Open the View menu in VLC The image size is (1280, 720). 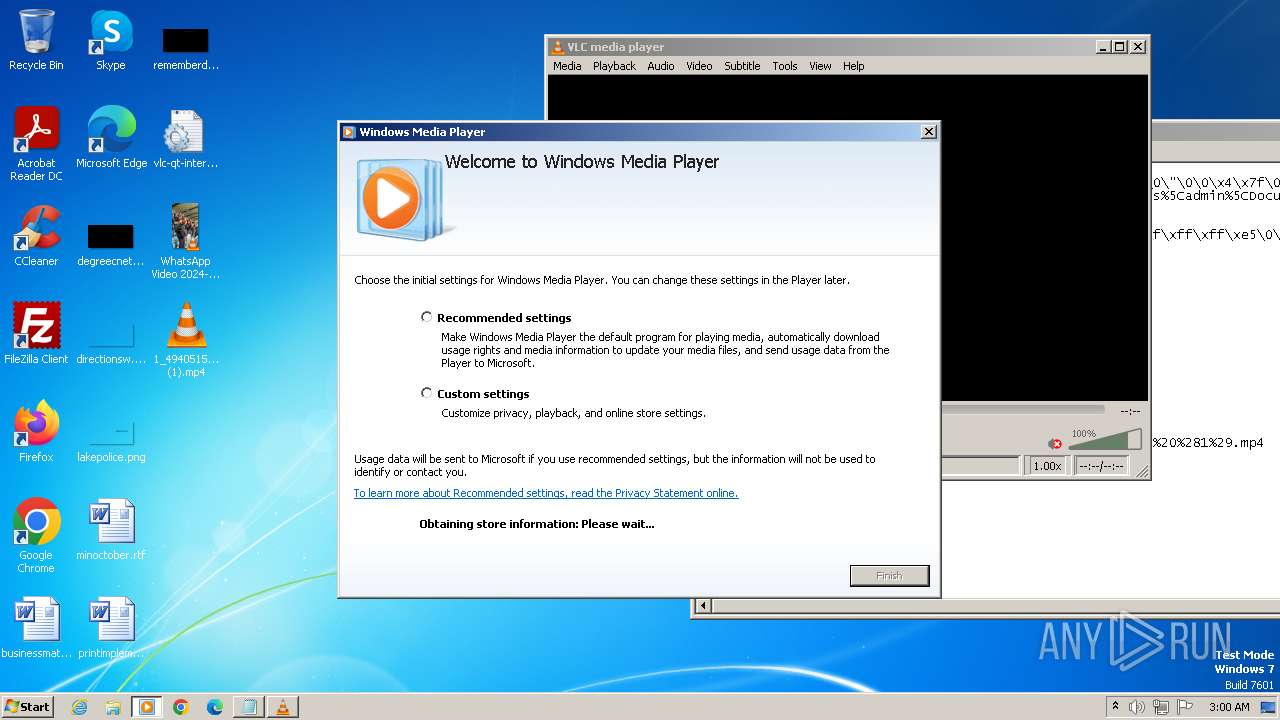click(x=820, y=66)
